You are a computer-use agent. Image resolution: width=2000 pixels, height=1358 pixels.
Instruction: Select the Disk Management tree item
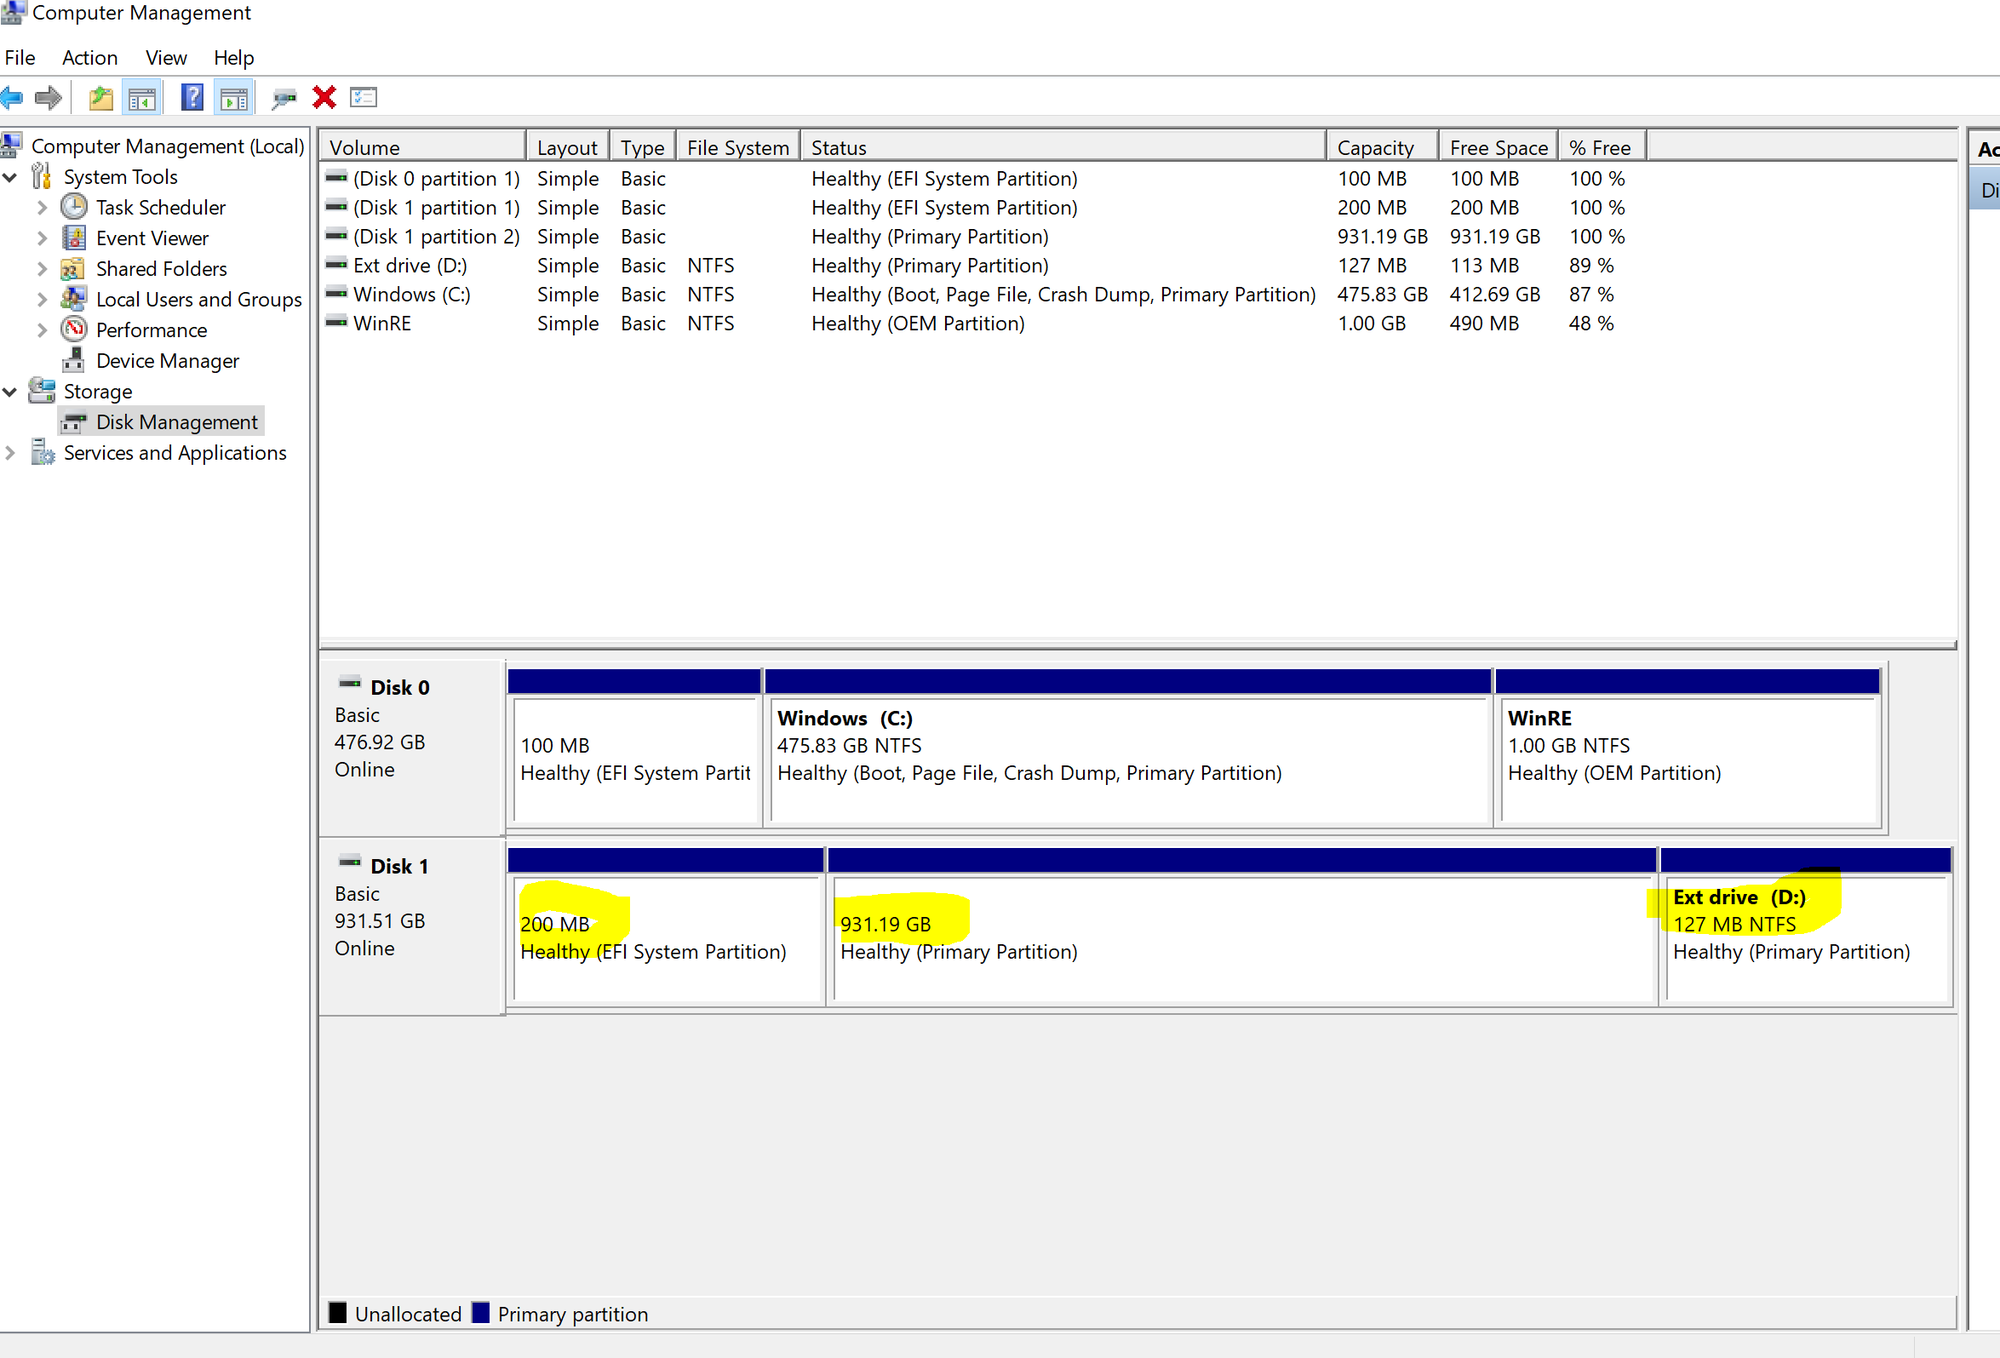(177, 422)
